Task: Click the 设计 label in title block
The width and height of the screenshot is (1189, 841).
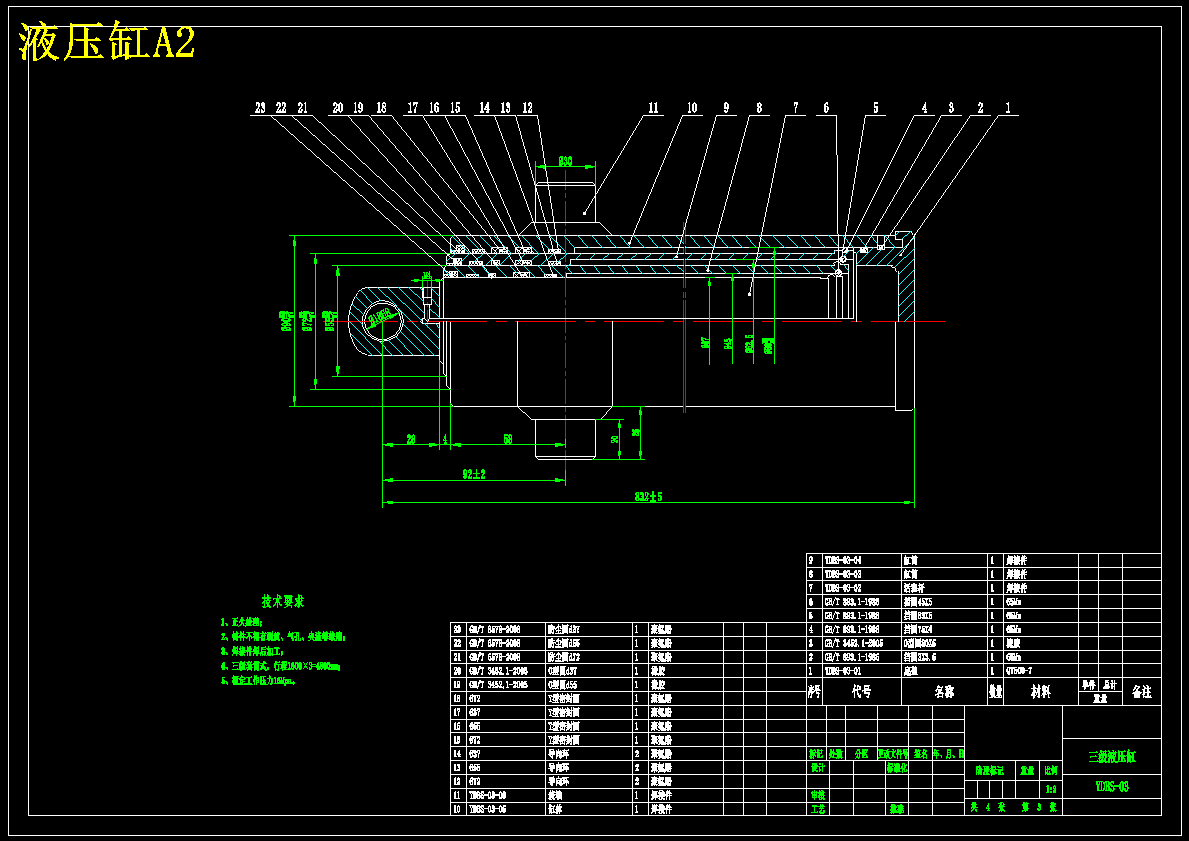Action: 817,767
